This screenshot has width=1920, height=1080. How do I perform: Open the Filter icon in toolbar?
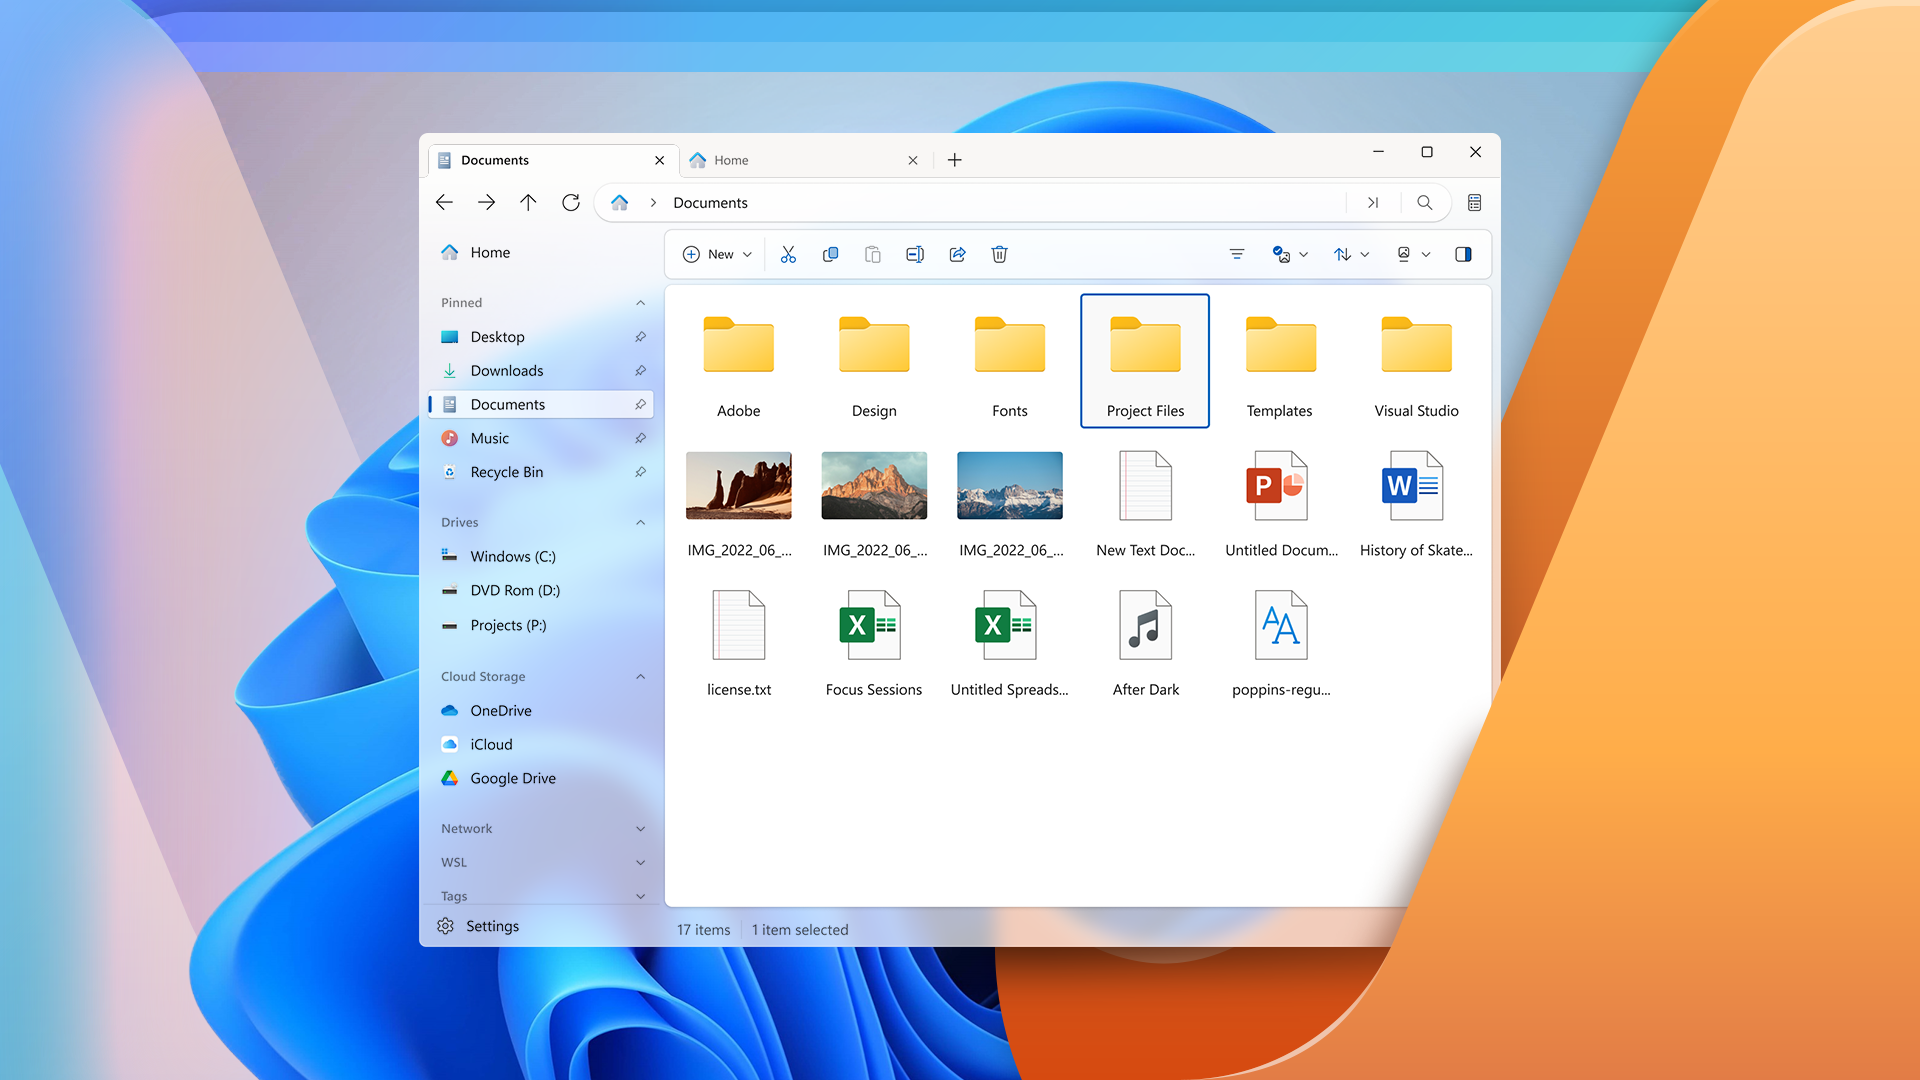point(1237,254)
